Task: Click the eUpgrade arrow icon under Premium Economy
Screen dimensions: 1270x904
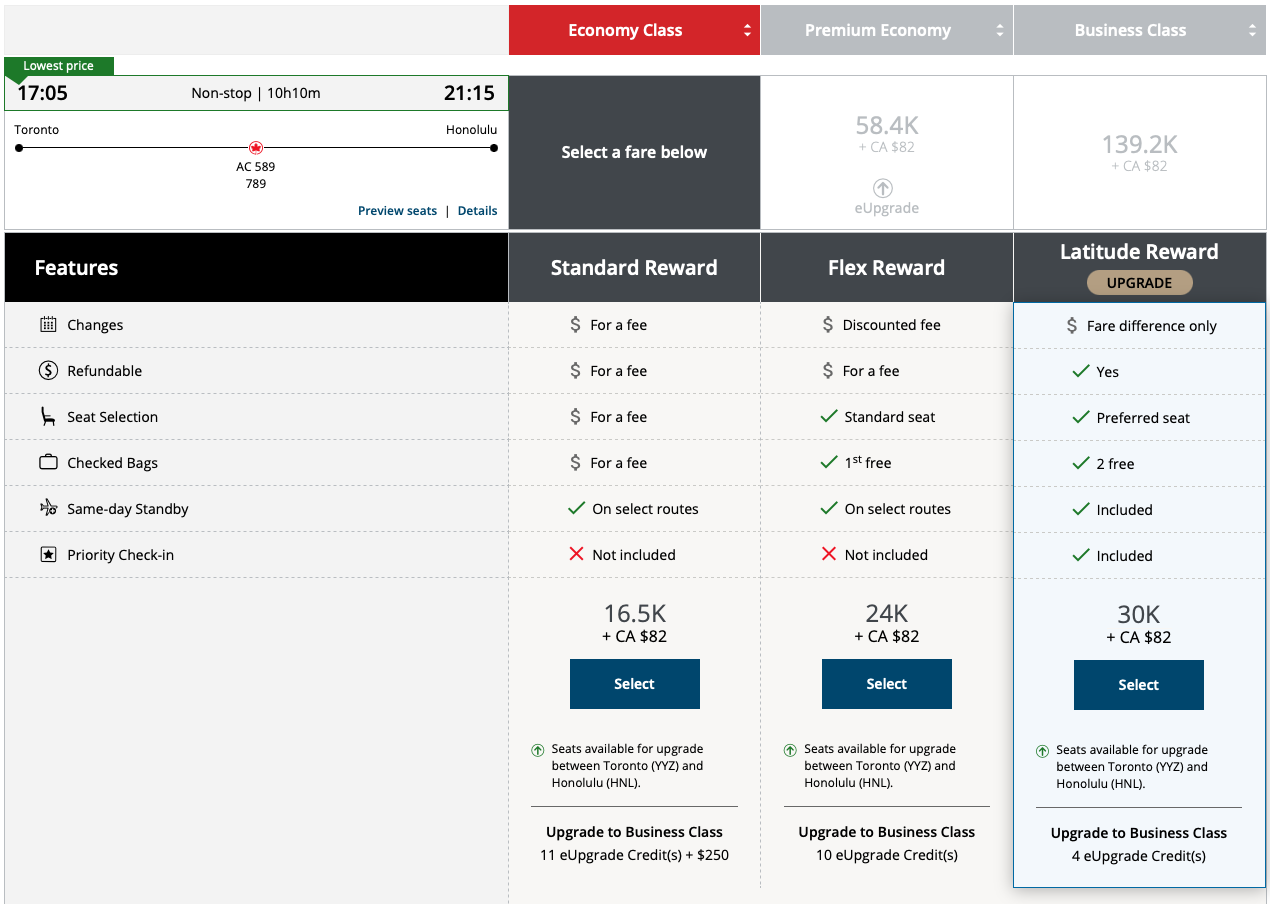Action: (883, 188)
